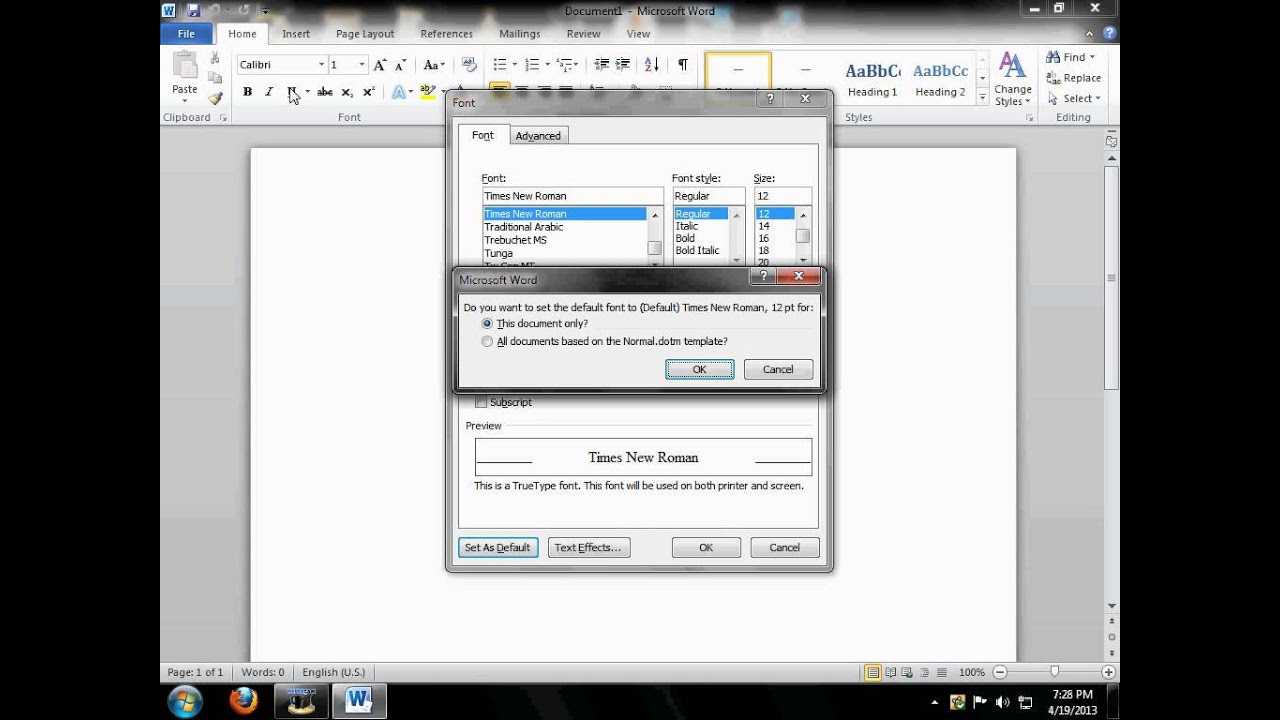Viewport: 1280px width, 720px height.
Task: Click the Zoom Out minus button
Action: tap(1000, 672)
